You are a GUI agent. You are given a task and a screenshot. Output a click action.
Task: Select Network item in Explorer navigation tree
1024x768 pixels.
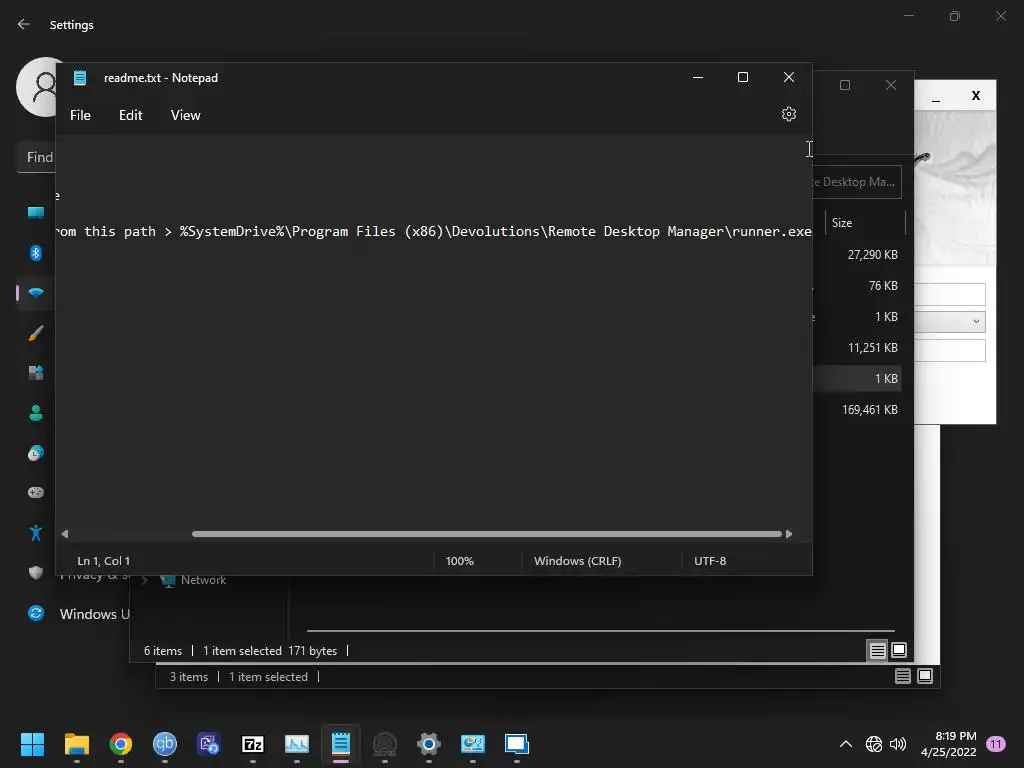pyautogui.click(x=203, y=580)
